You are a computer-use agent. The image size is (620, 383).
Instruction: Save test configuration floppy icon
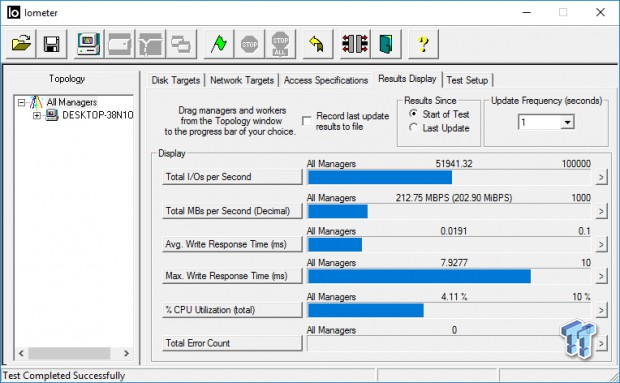52,43
